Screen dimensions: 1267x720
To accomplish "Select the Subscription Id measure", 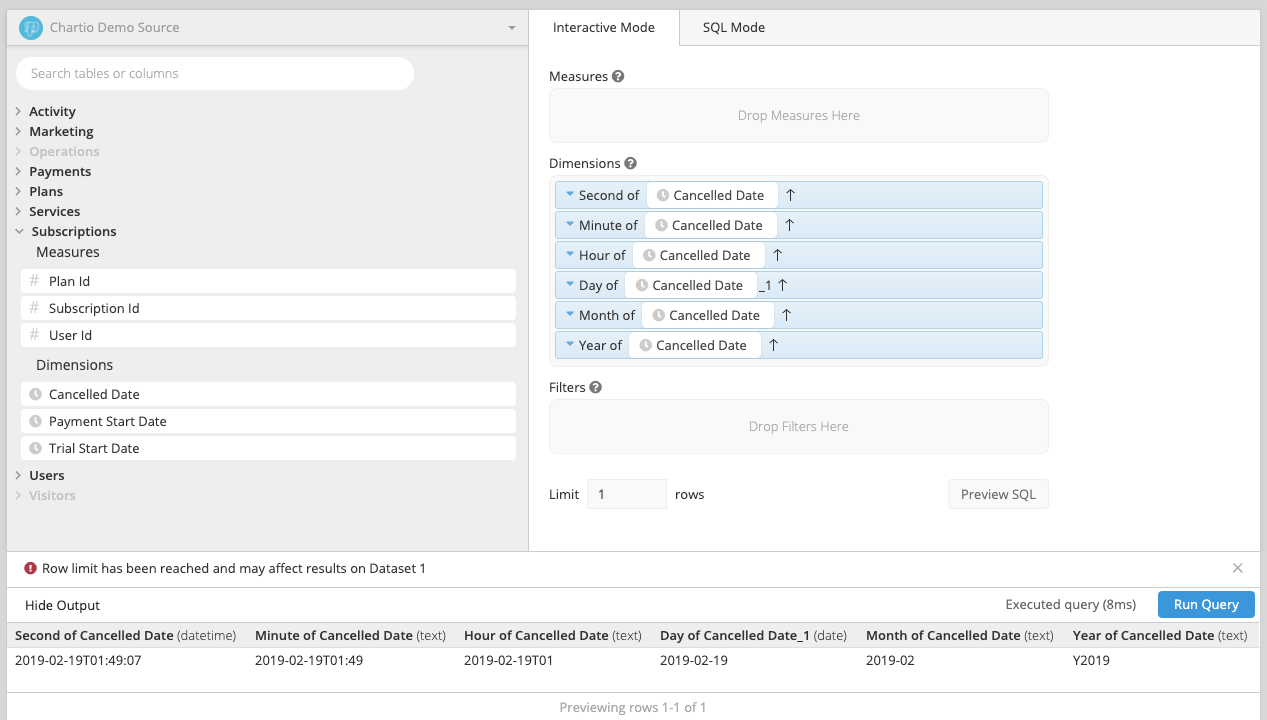I will coord(268,308).
